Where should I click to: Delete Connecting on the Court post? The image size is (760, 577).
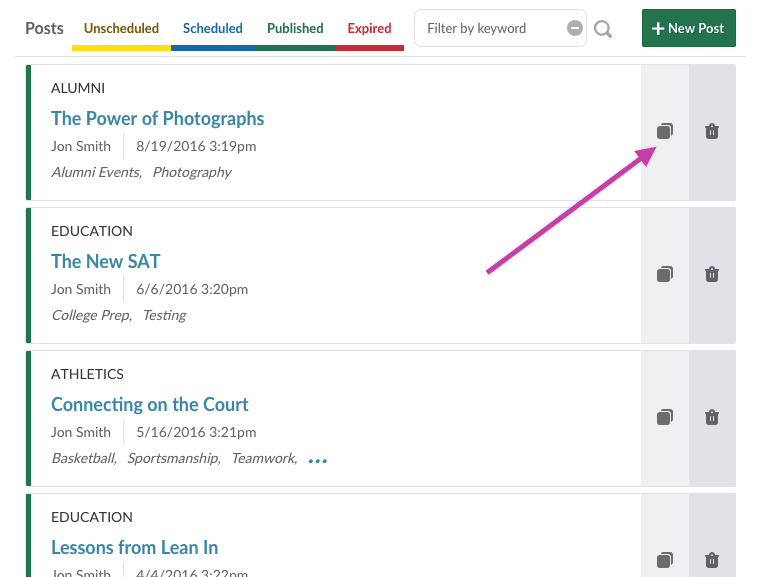tap(712, 417)
